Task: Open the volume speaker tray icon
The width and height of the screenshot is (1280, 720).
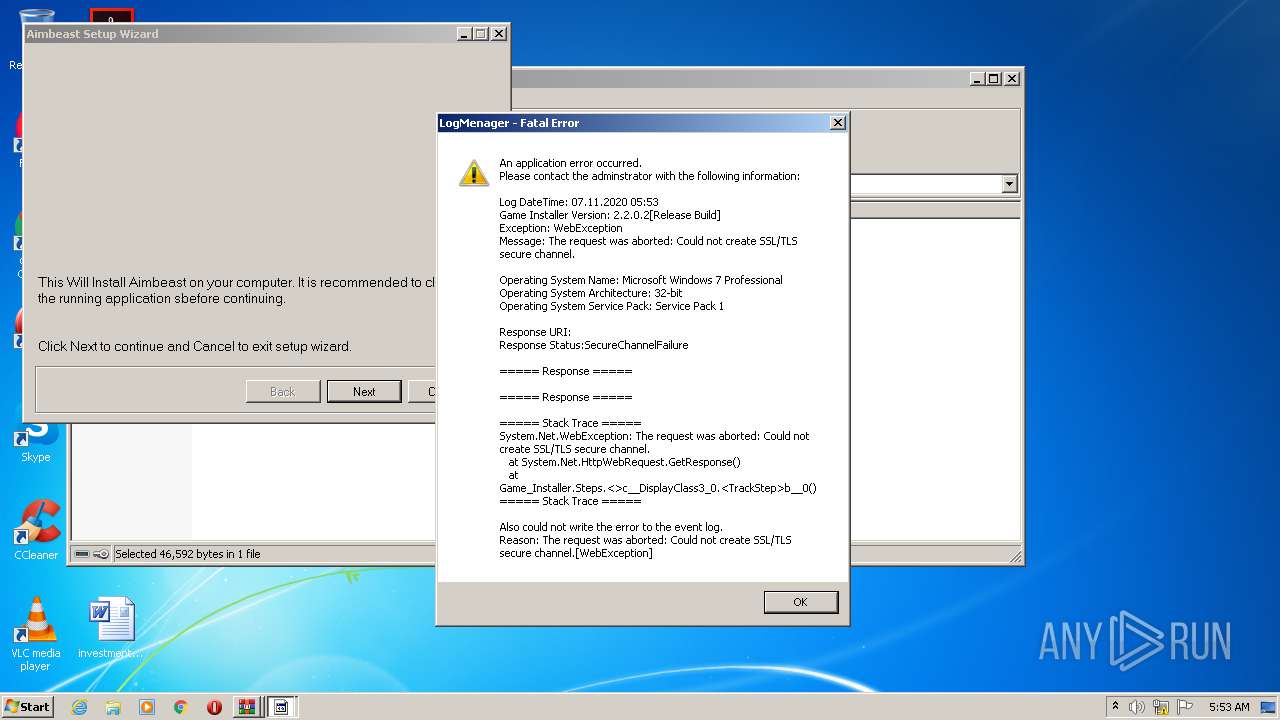Action: 1137,707
